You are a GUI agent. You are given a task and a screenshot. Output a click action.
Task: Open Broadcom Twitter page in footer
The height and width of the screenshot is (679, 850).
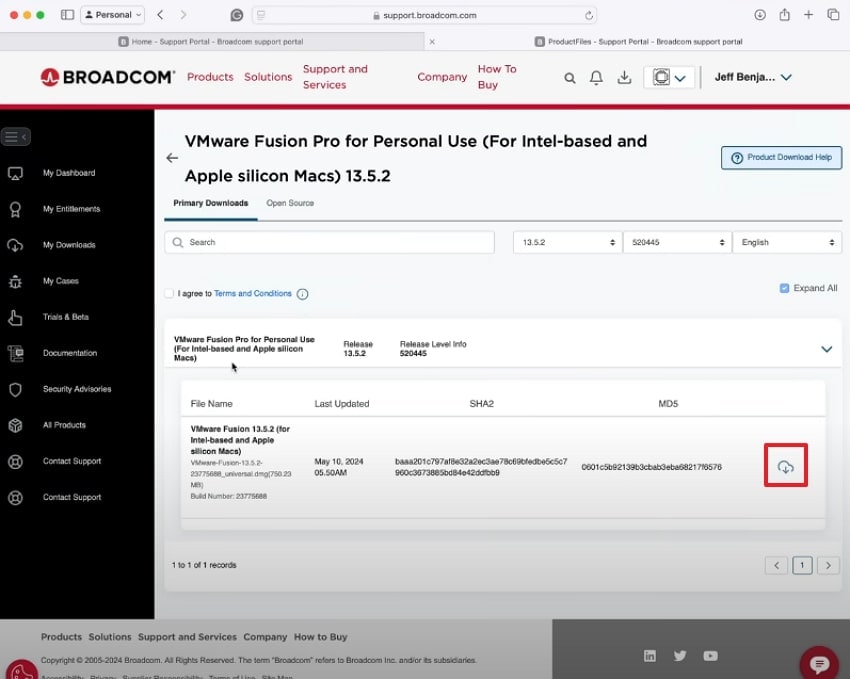[x=680, y=656]
